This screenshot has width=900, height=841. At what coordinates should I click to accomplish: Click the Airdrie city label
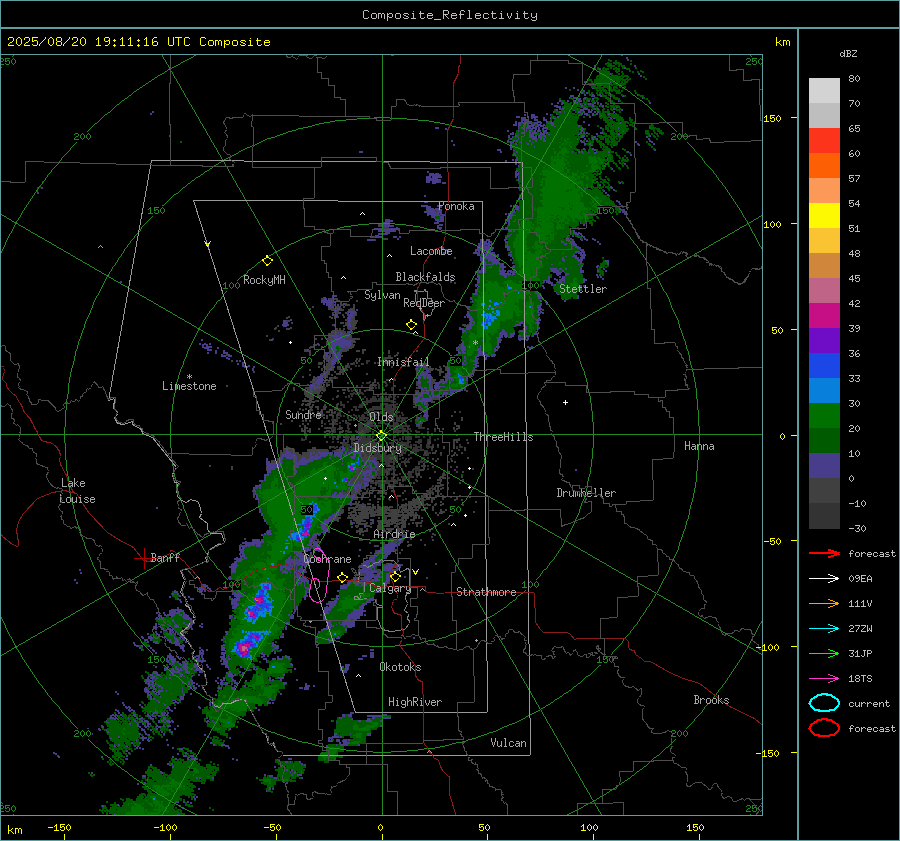[394, 534]
